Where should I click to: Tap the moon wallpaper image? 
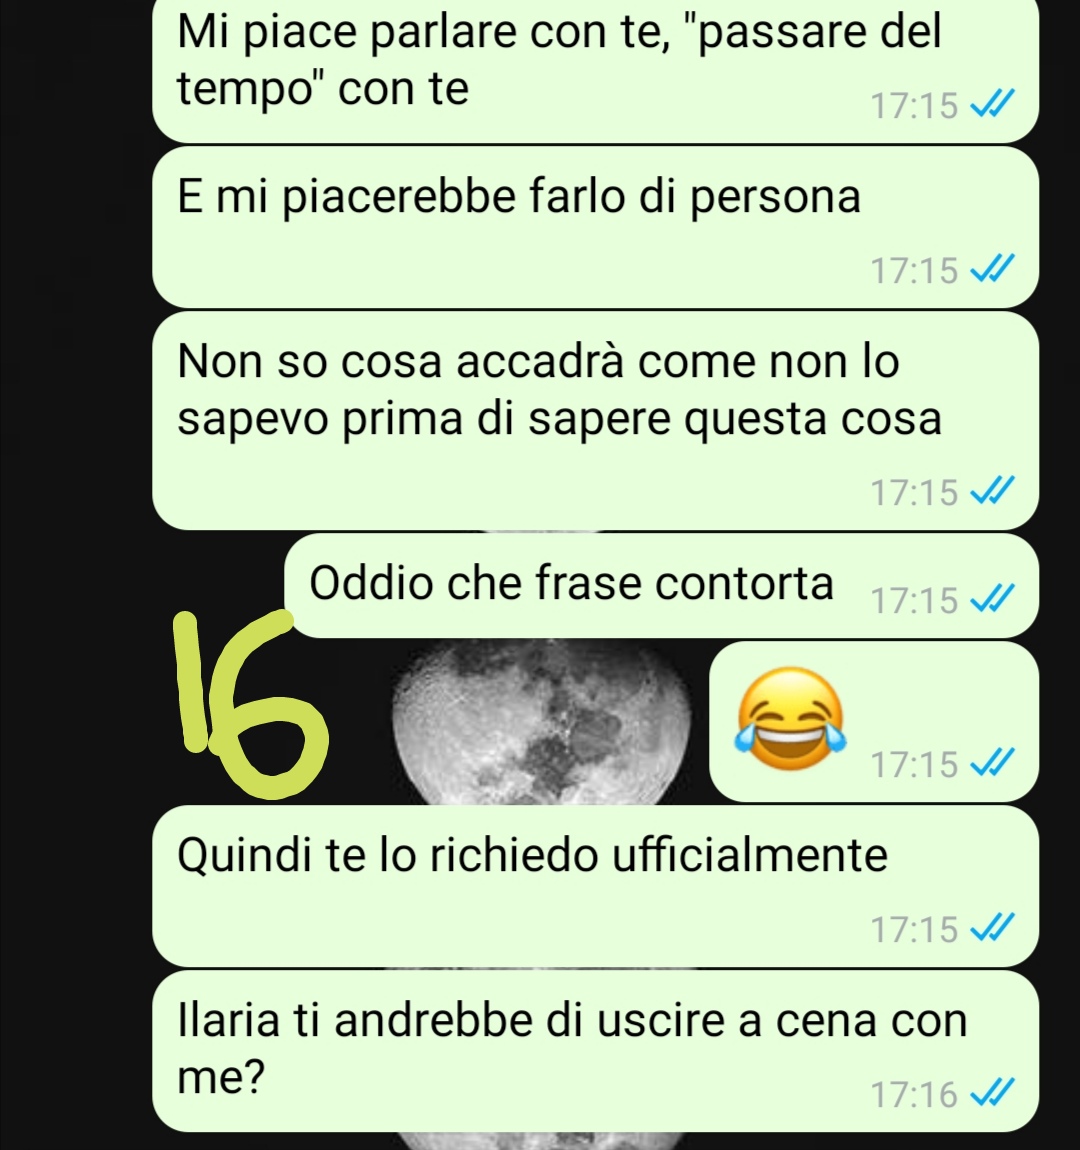click(x=541, y=722)
